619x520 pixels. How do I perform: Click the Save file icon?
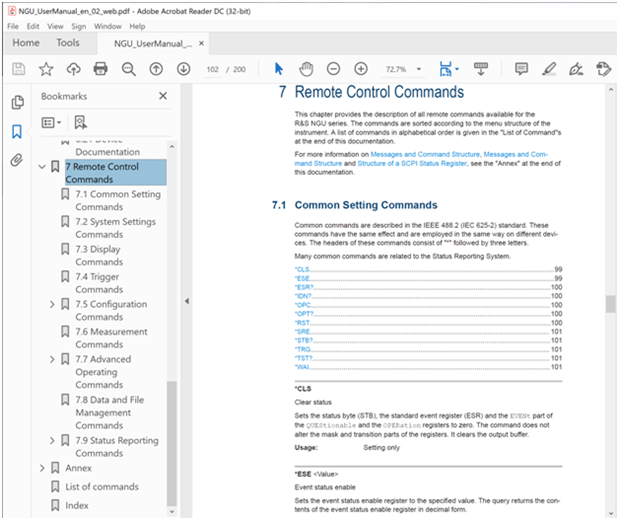[18, 69]
